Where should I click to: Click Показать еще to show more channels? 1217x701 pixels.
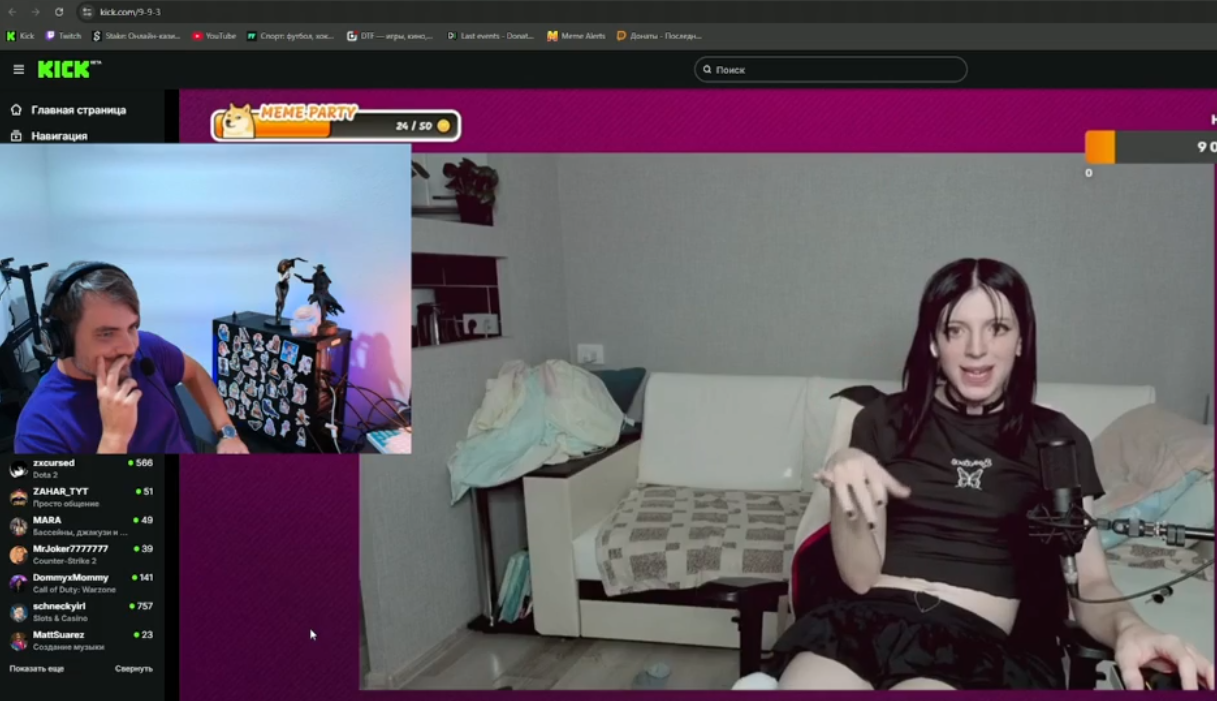tap(37, 668)
